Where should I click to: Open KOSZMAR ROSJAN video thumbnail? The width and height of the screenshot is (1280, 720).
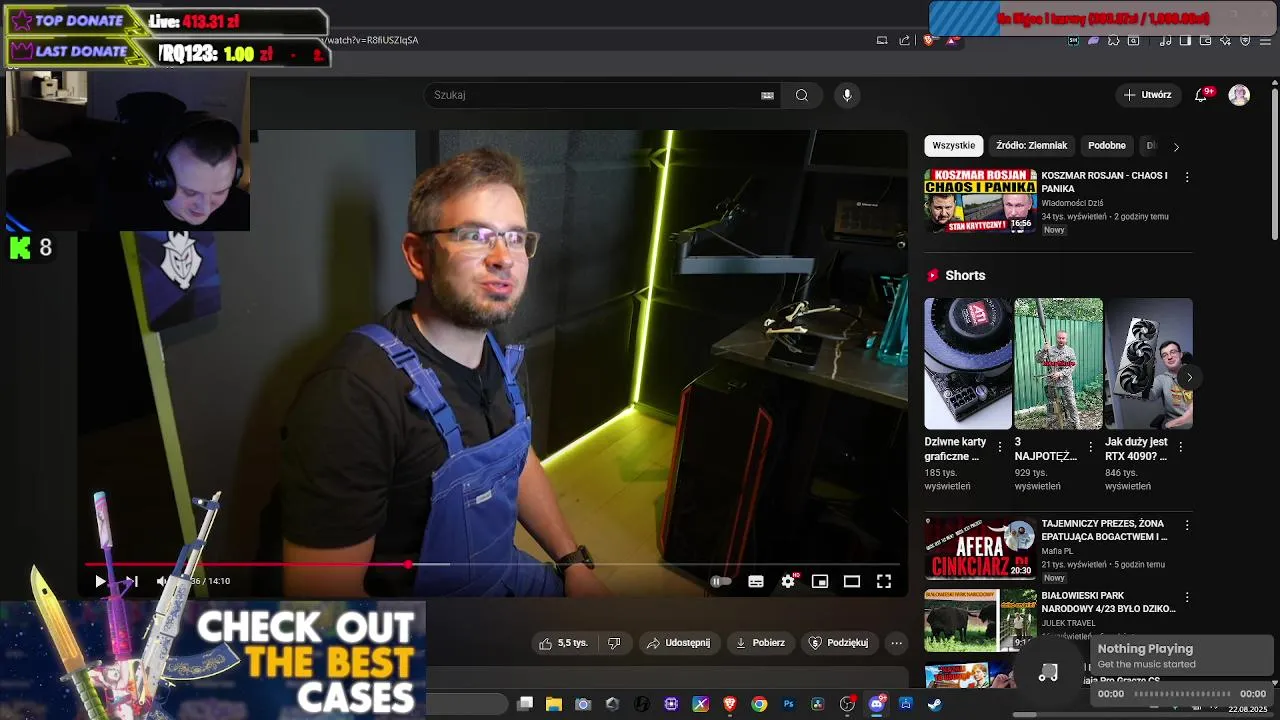coord(980,201)
